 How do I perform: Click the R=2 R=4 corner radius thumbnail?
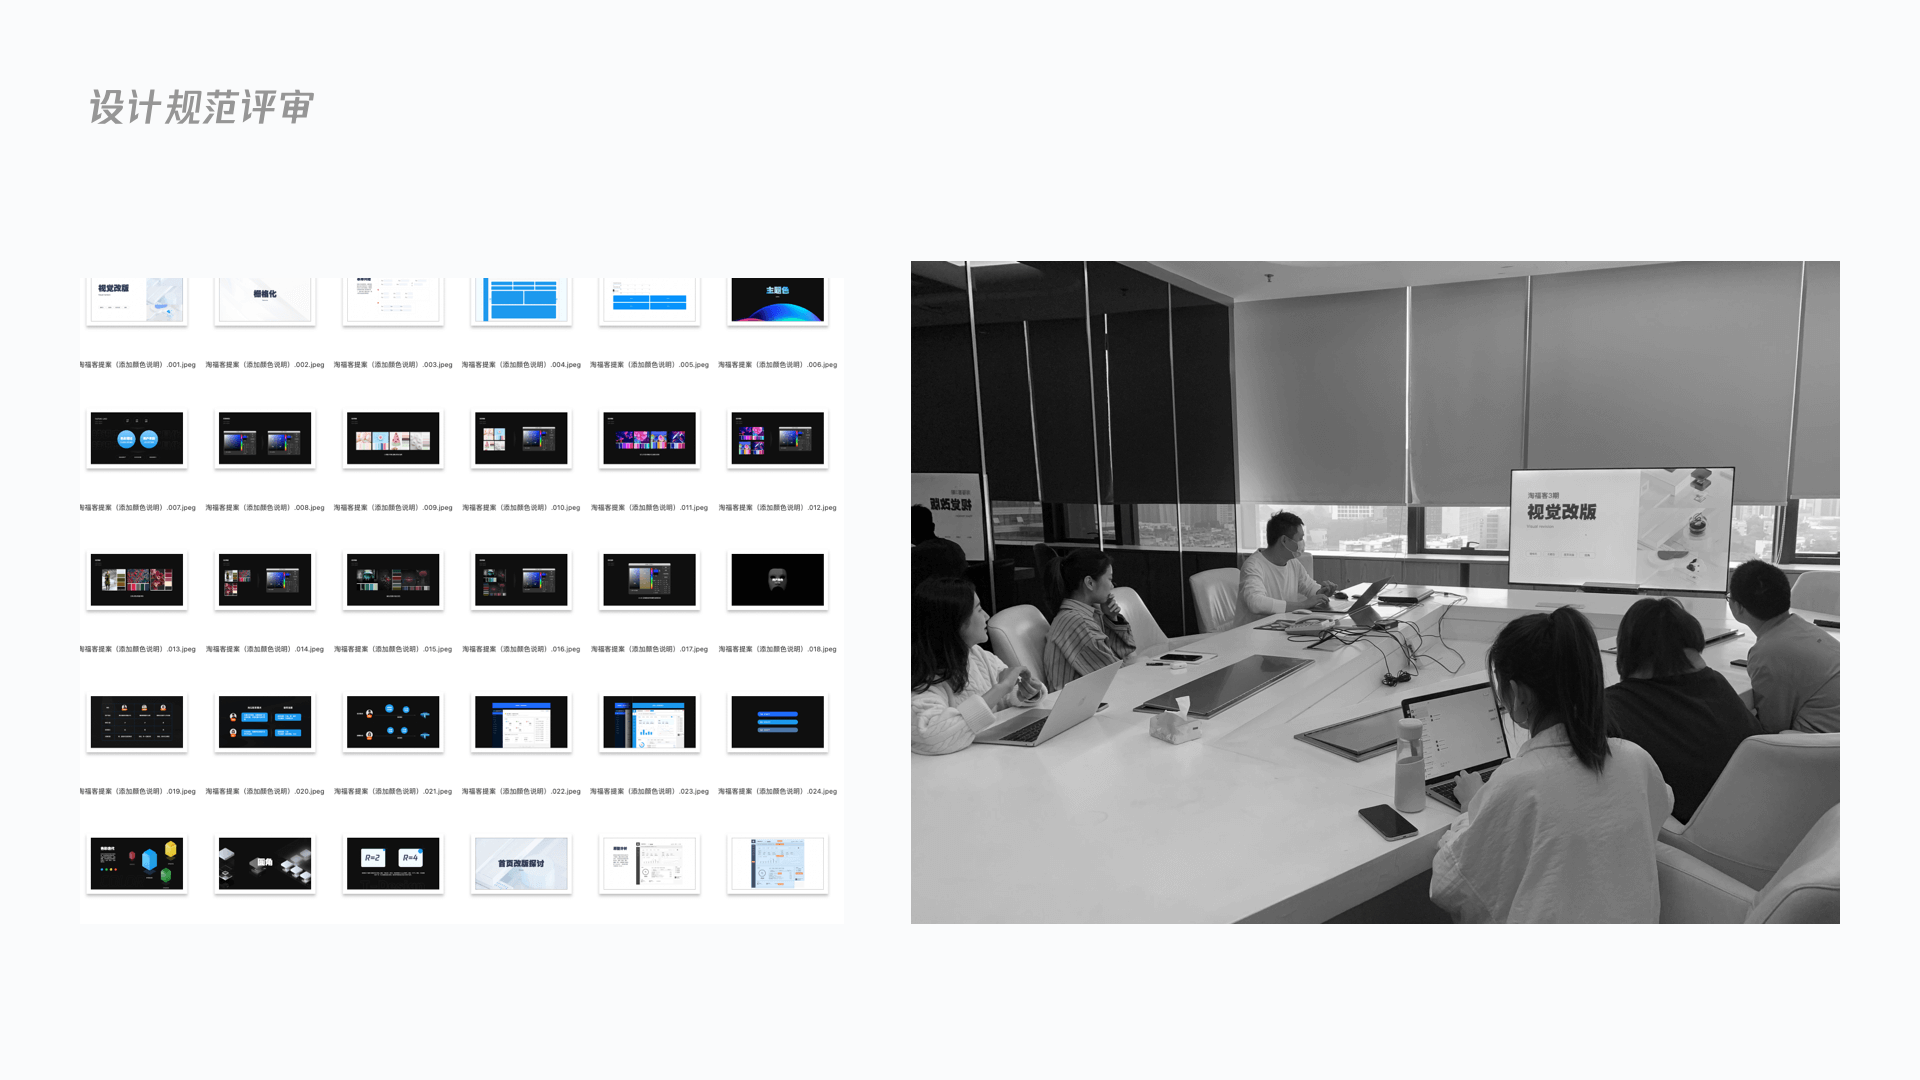coord(393,864)
